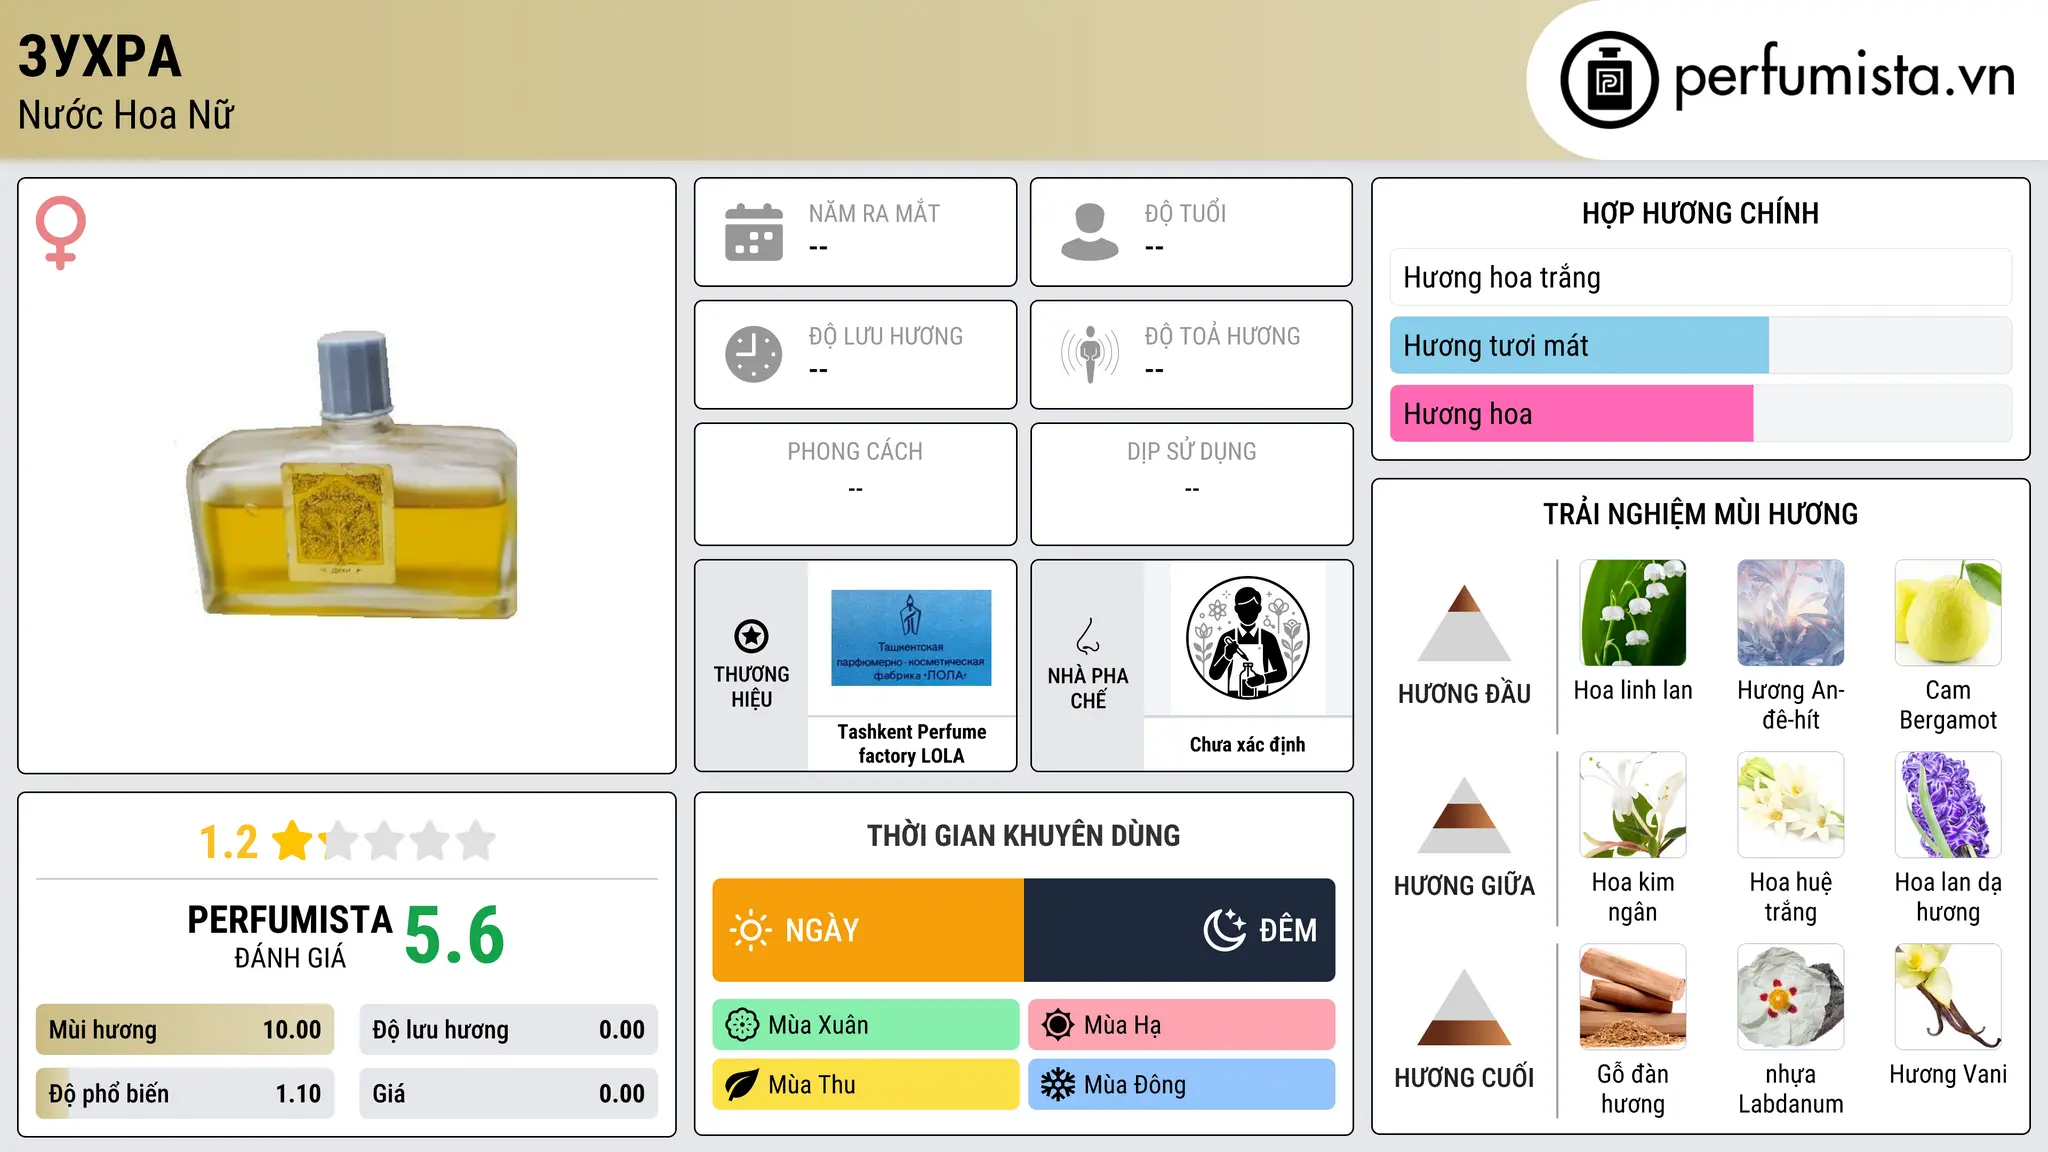Click the leaf icon for Mùa Thu
2048x1152 pixels.
[x=742, y=1085]
